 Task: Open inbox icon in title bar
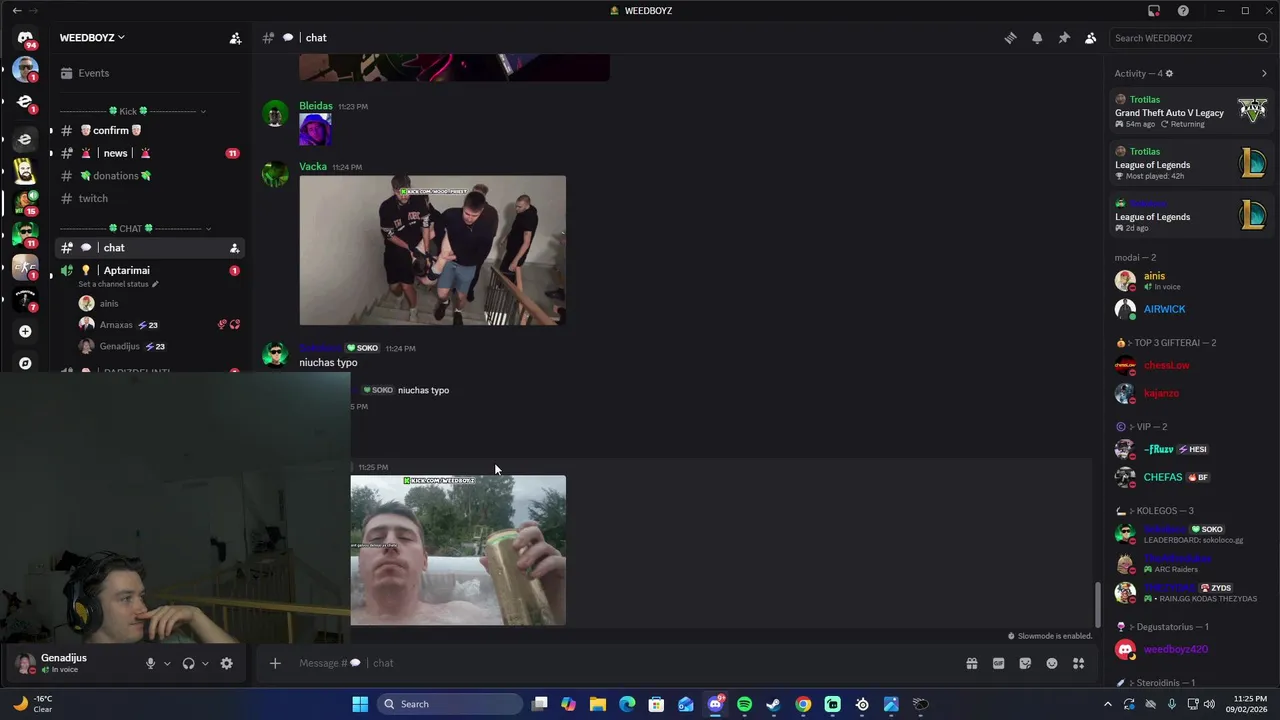point(1154,11)
